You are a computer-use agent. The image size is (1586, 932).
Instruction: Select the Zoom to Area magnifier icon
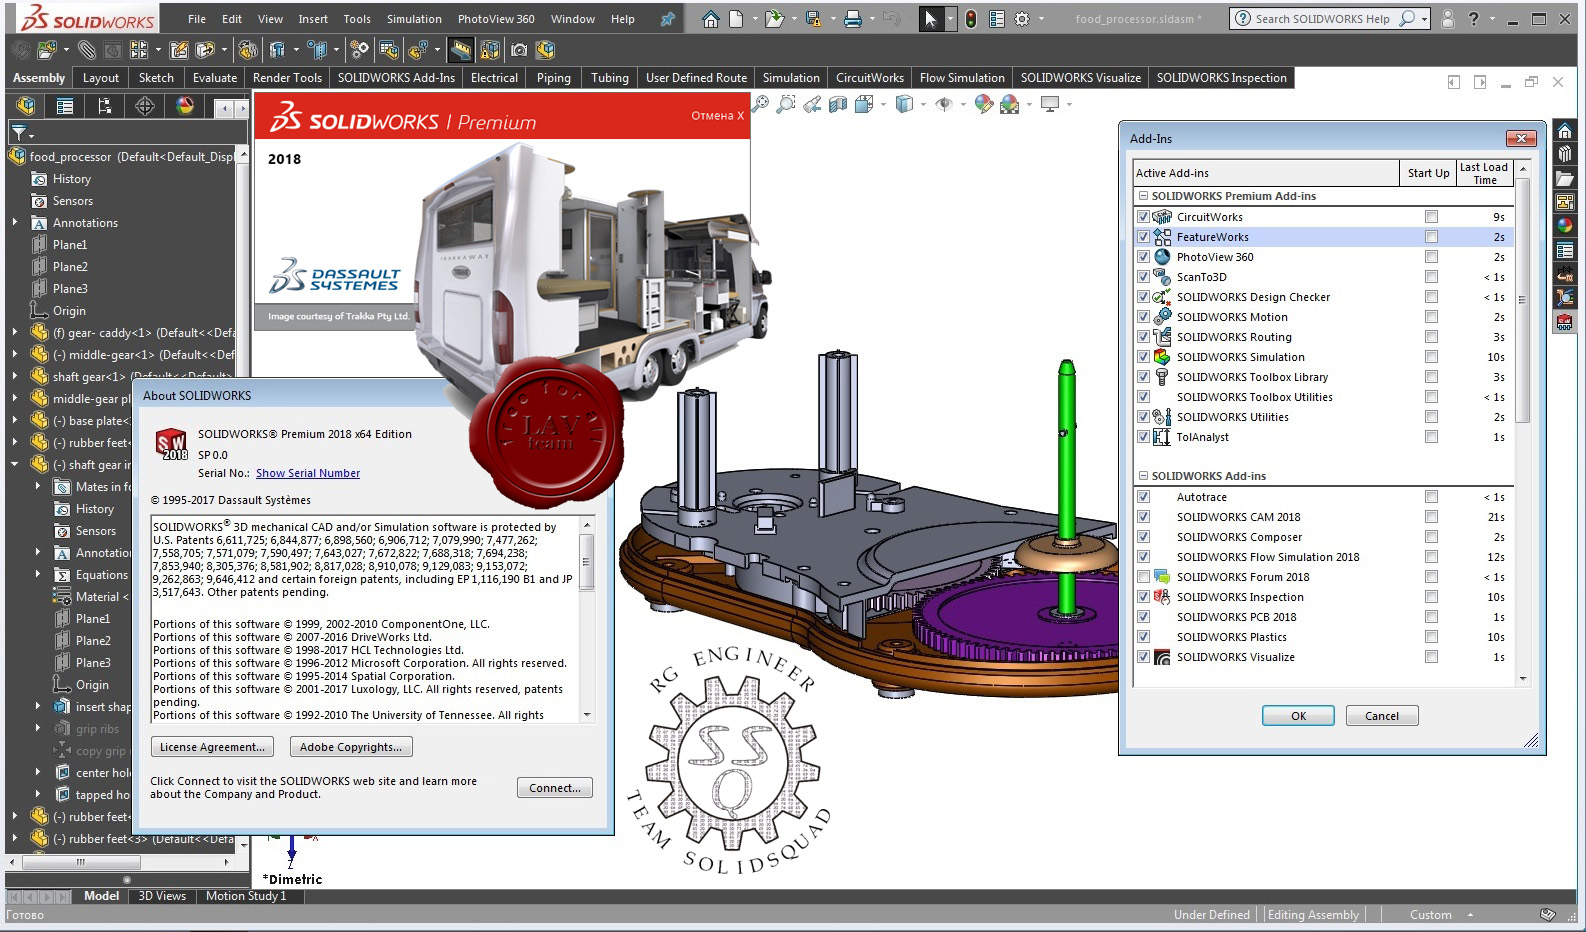[x=786, y=104]
